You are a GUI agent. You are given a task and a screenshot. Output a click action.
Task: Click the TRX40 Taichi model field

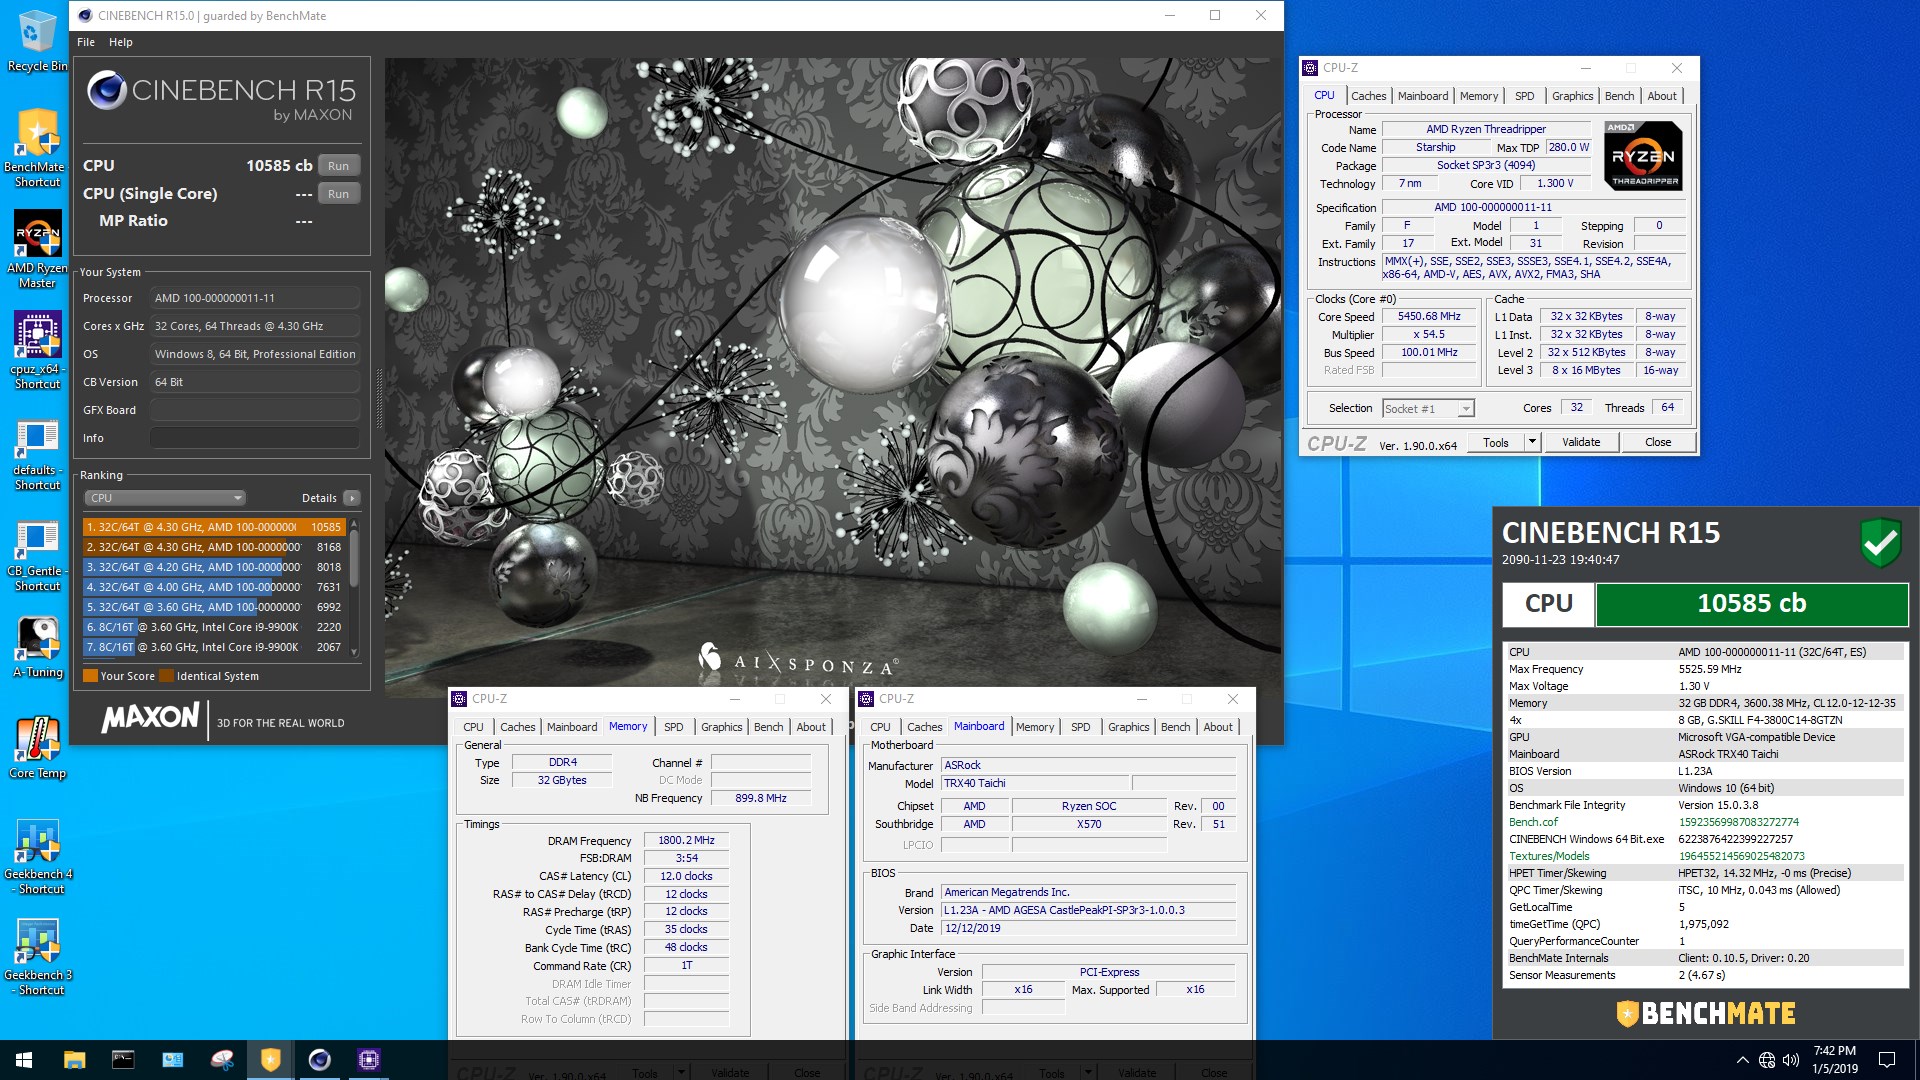click(1034, 783)
